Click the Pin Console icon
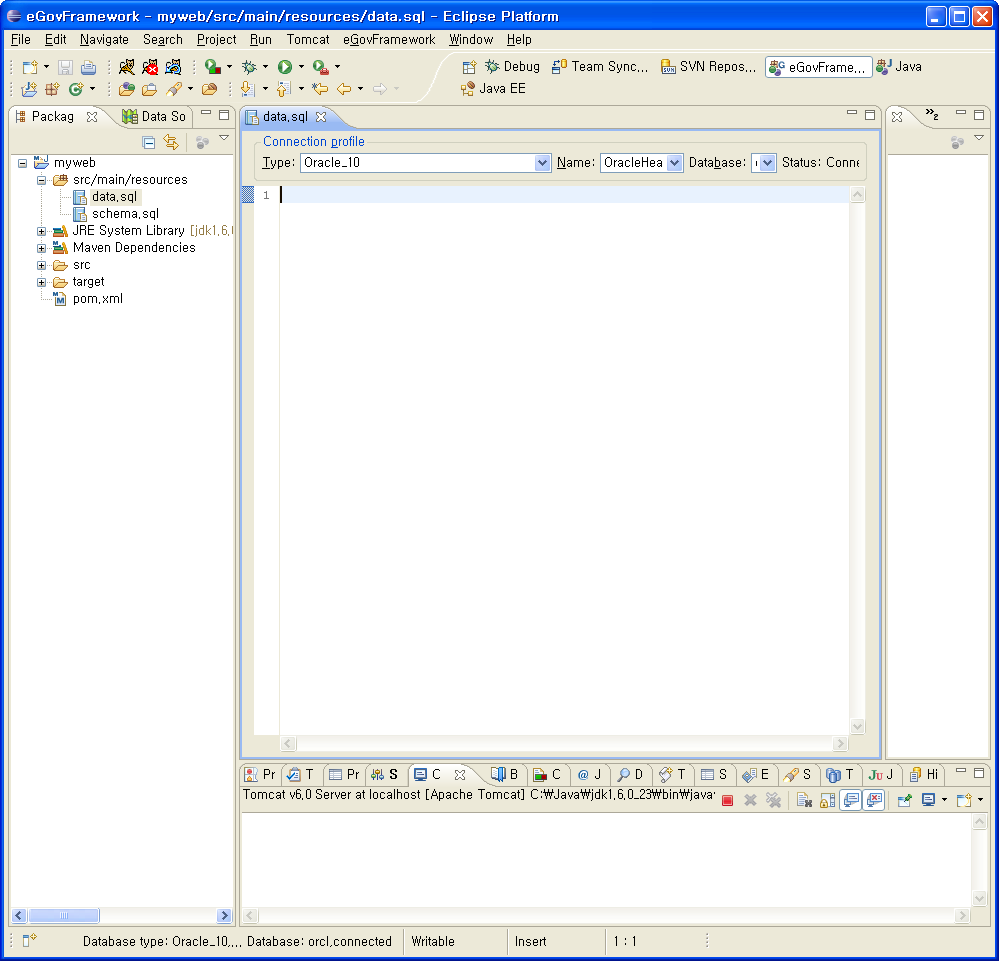The image size is (999, 961). [905, 800]
